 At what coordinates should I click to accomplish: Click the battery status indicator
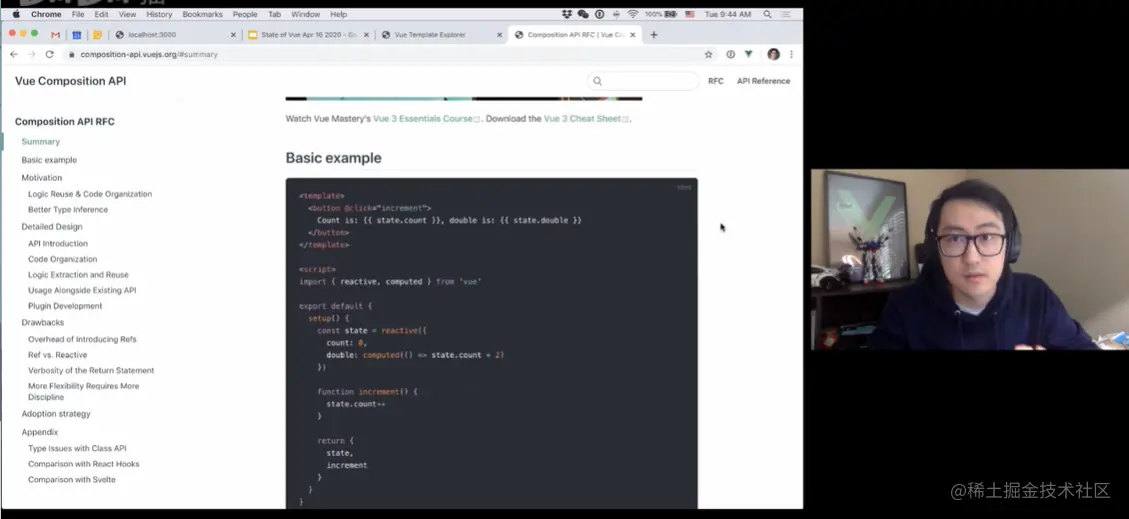click(x=661, y=14)
